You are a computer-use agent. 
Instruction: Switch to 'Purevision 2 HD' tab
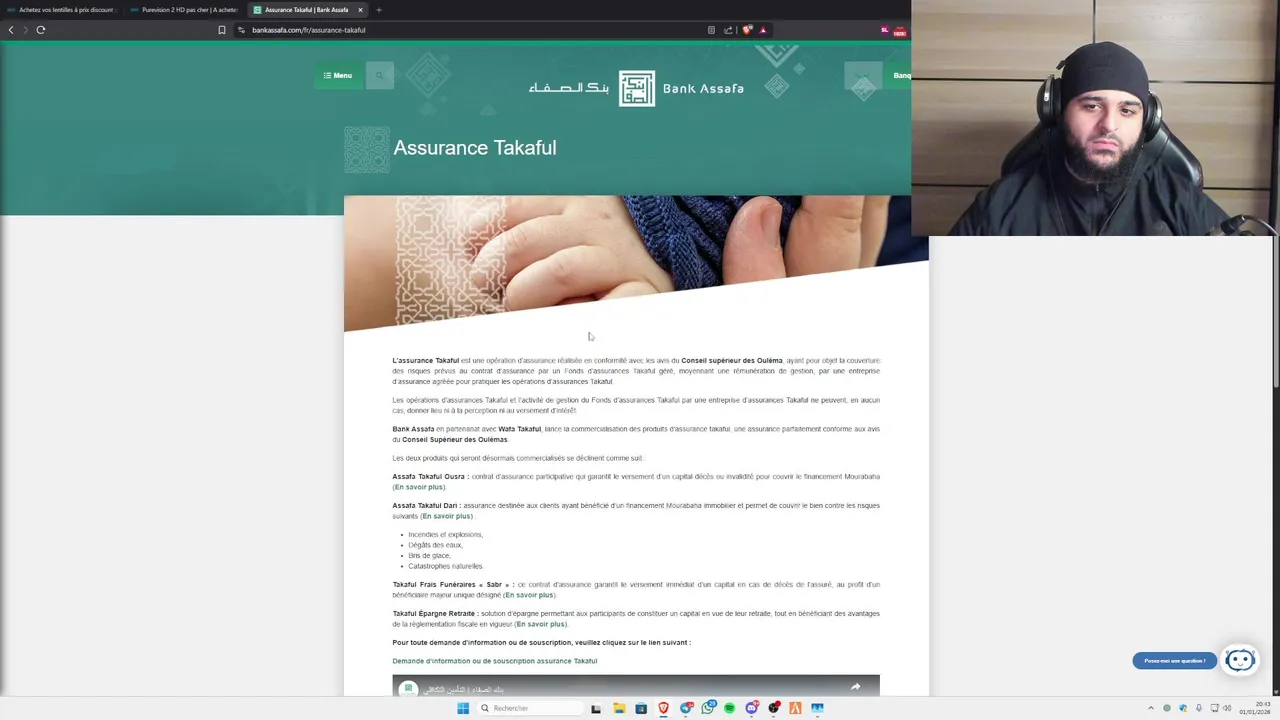(x=184, y=10)
